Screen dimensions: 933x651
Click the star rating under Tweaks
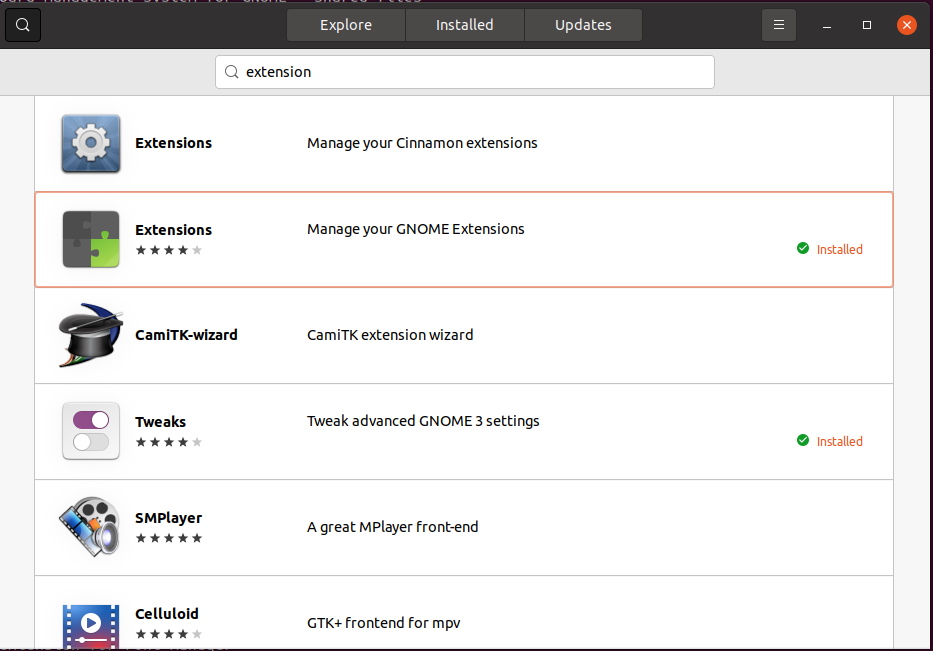click(169, 442)
